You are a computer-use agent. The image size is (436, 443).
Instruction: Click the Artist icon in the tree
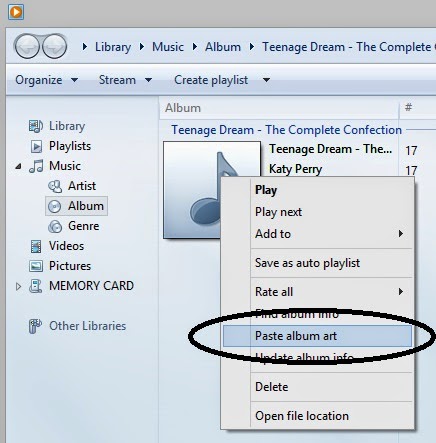pyautogui.click(x=55, y=186)
